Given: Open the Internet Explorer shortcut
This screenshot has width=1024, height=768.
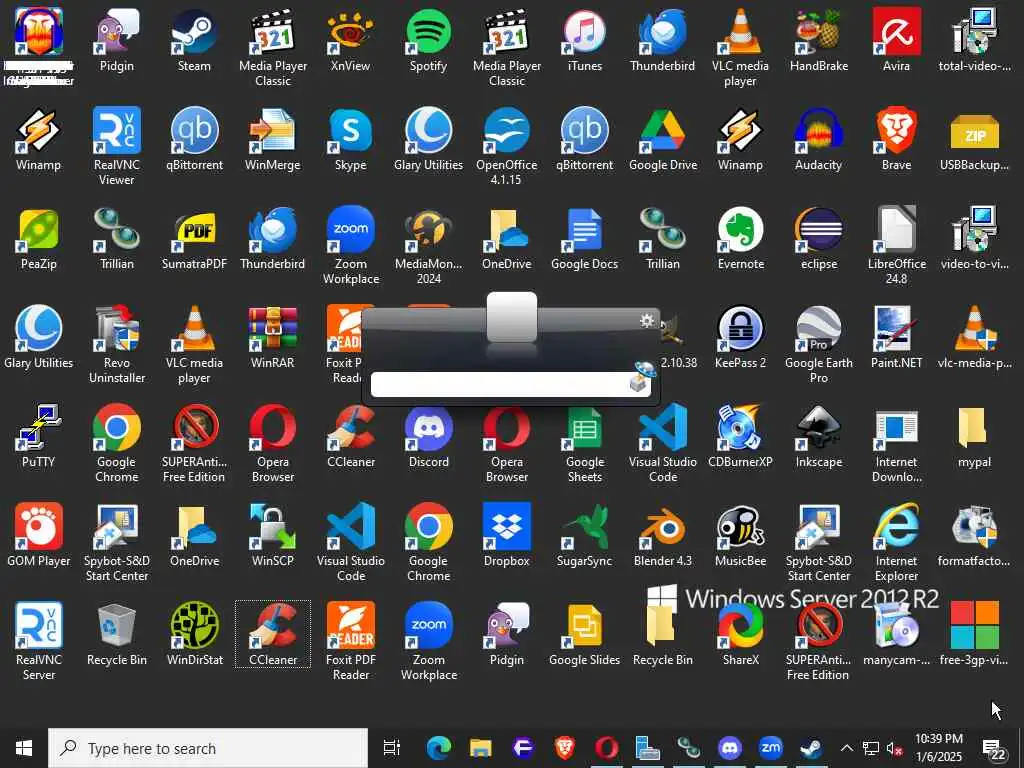Looking at the screenshot, I should click(897, 543).
